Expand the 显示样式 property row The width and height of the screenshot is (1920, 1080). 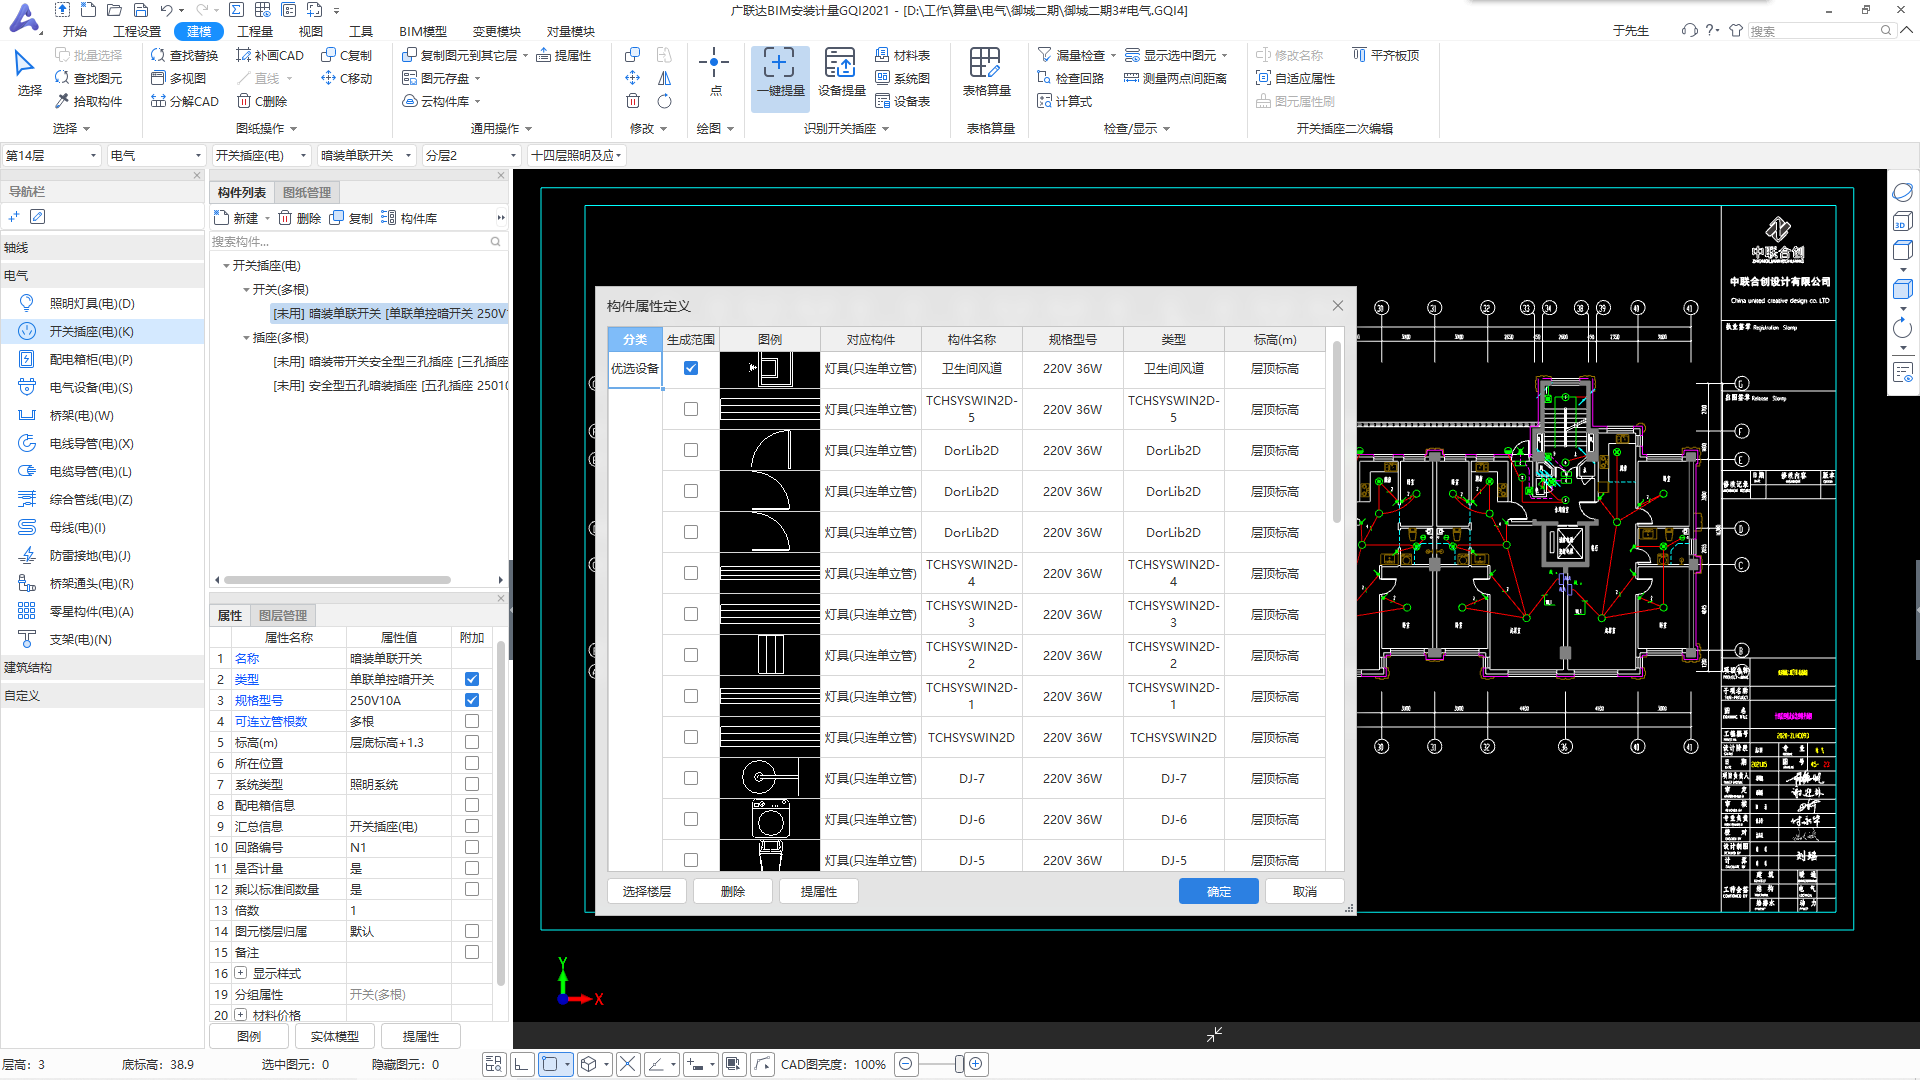(240, 973)
